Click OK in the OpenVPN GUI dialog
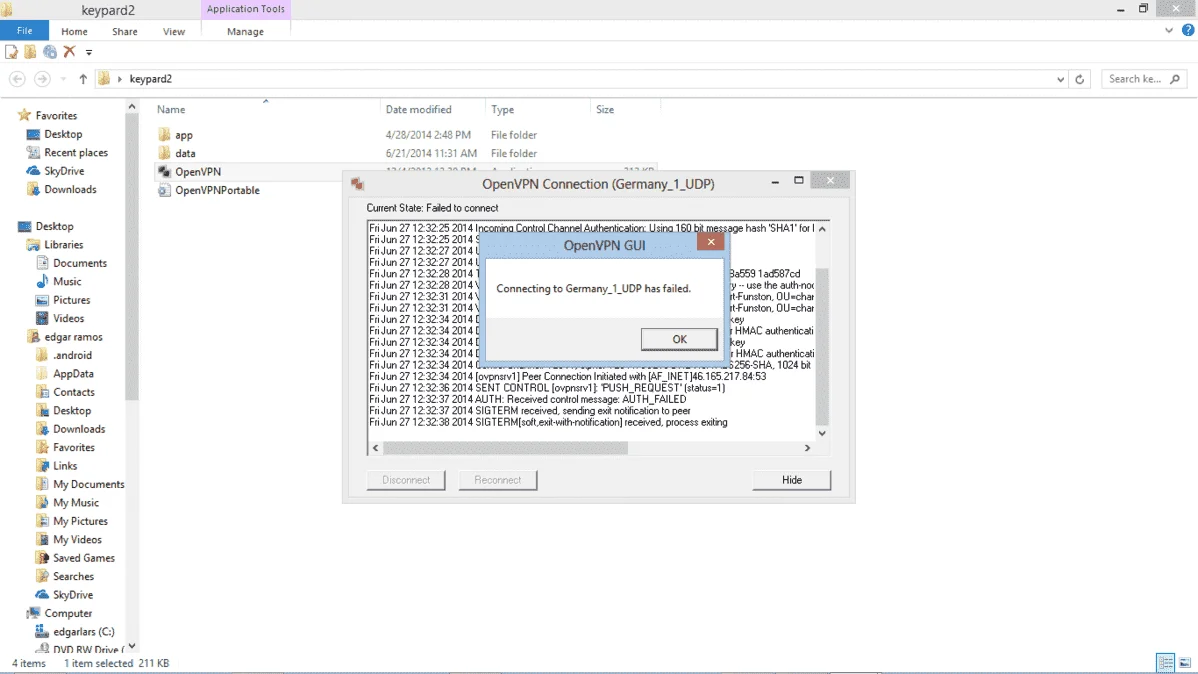The width and height of the screenshot is (1198, 674). 678,339
